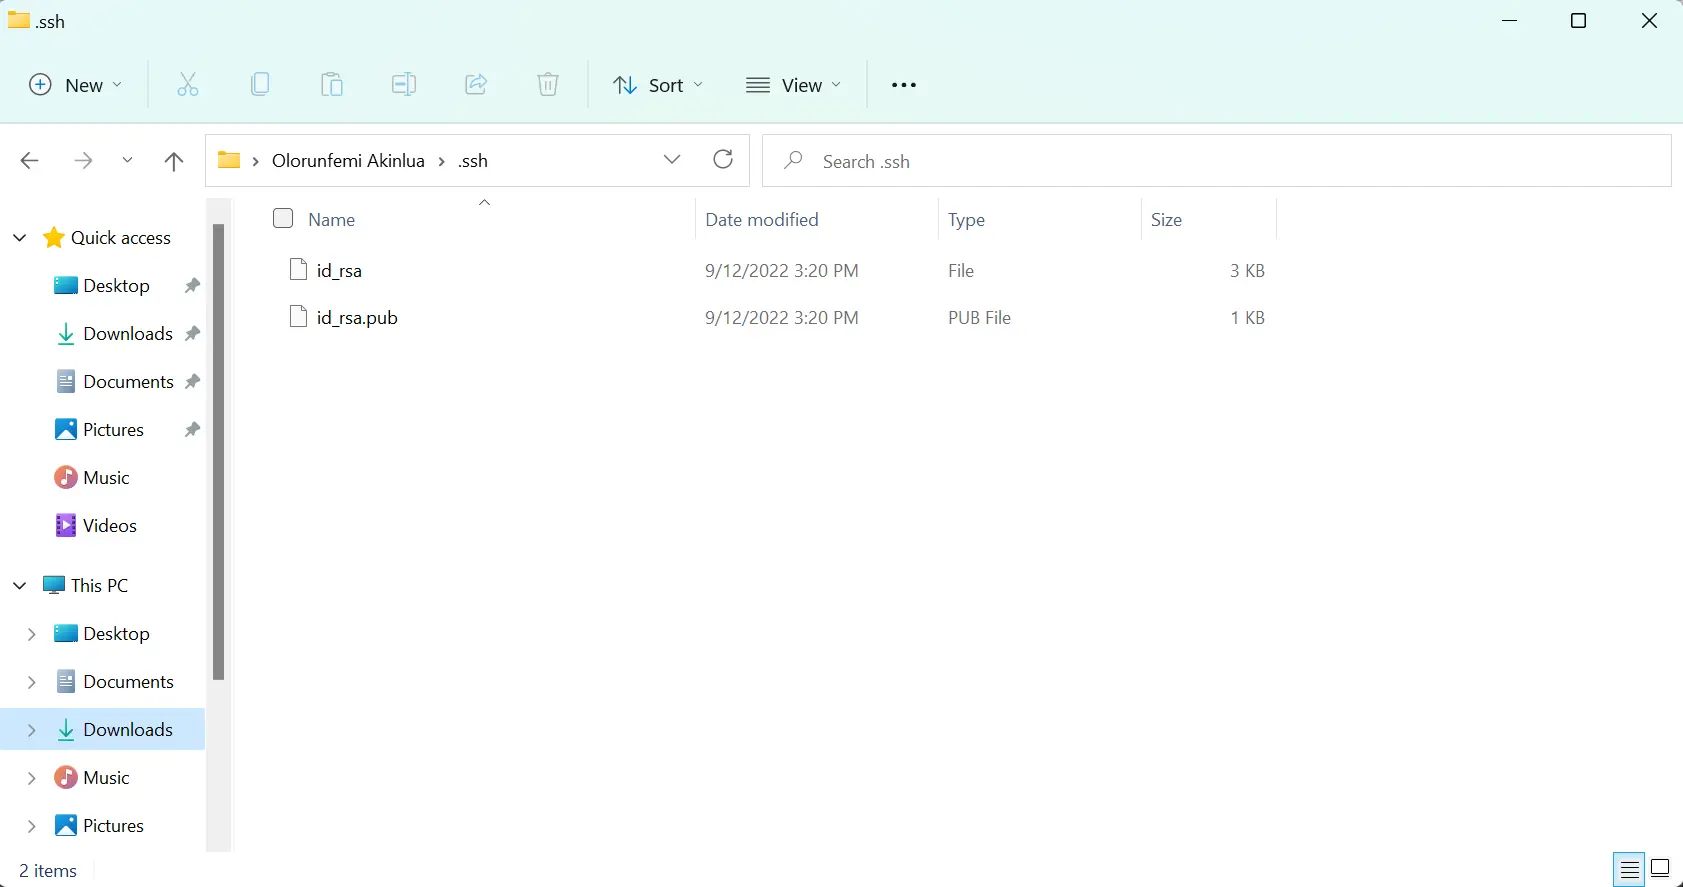Toggle the select-all checkbox beside Name
The image size is (1683, 887).
[x=283, y=218]
